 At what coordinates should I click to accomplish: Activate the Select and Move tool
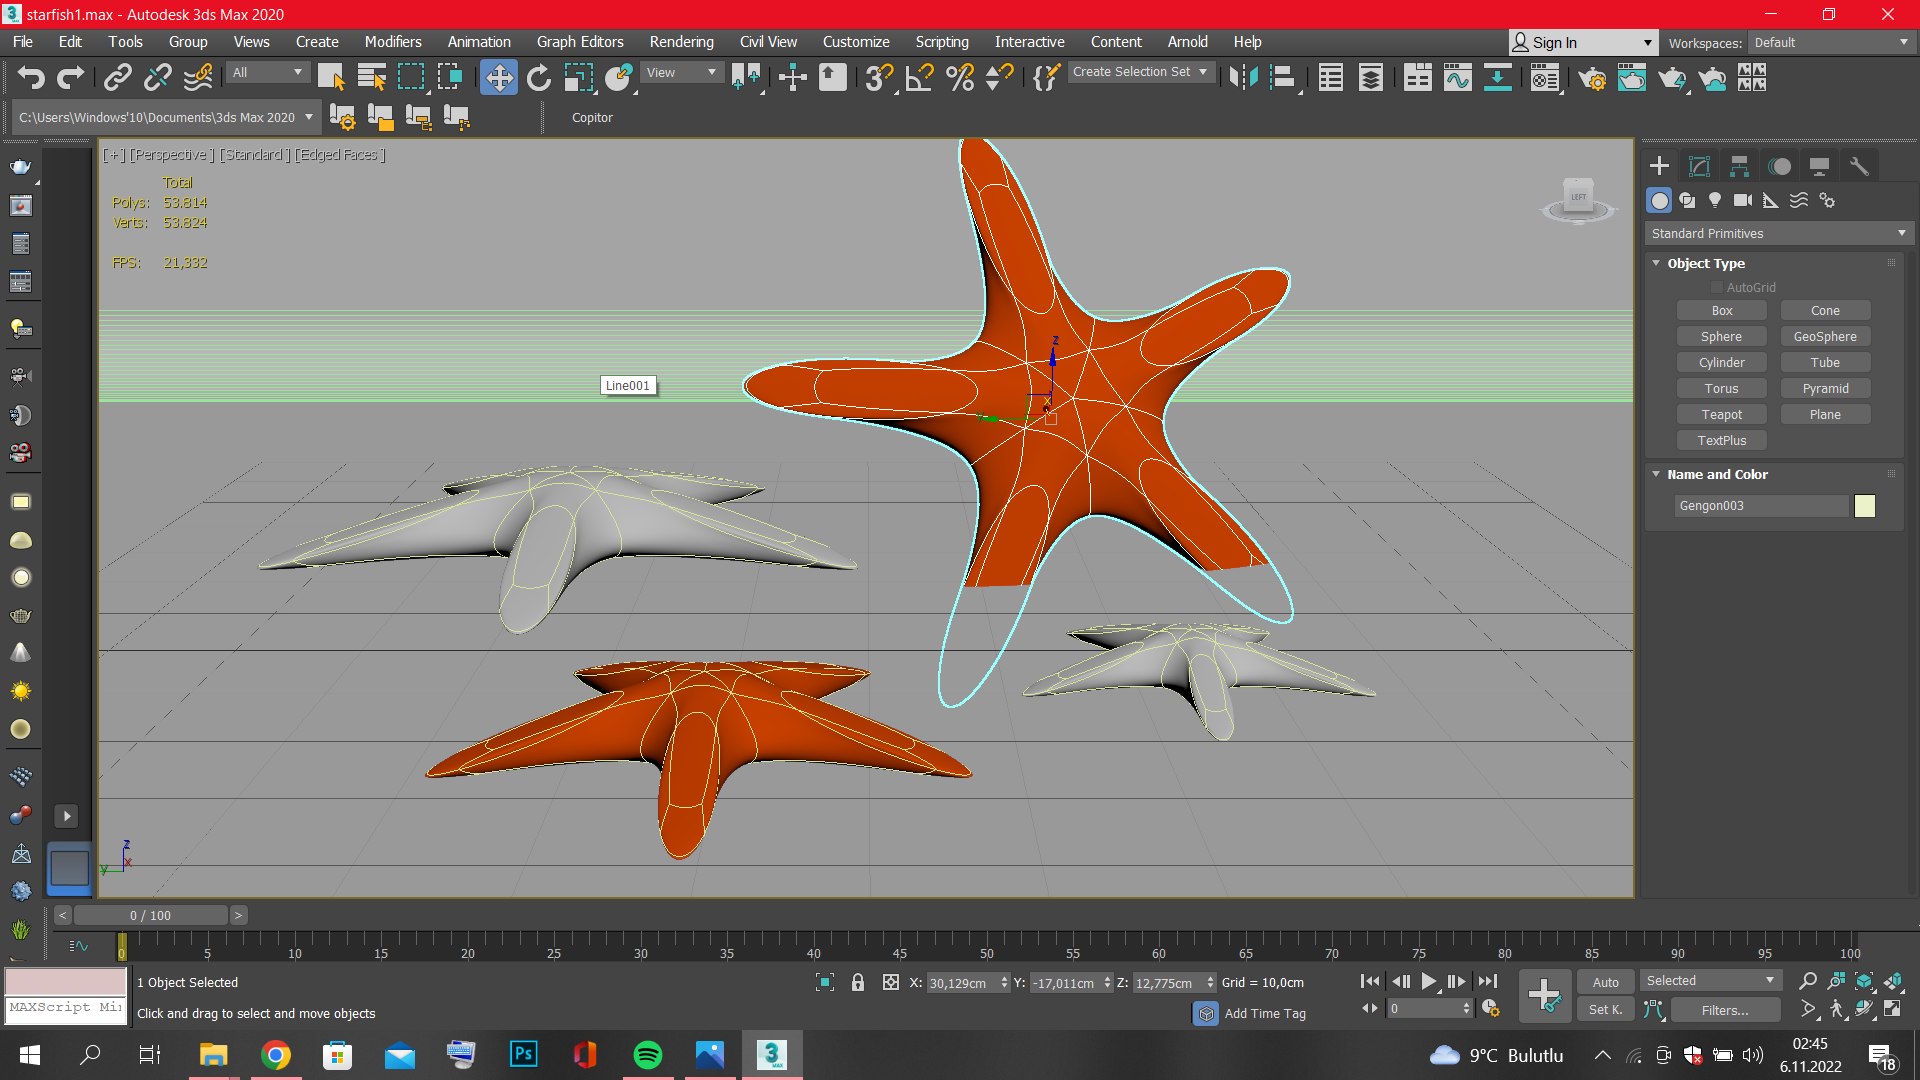tap(498, 77)
